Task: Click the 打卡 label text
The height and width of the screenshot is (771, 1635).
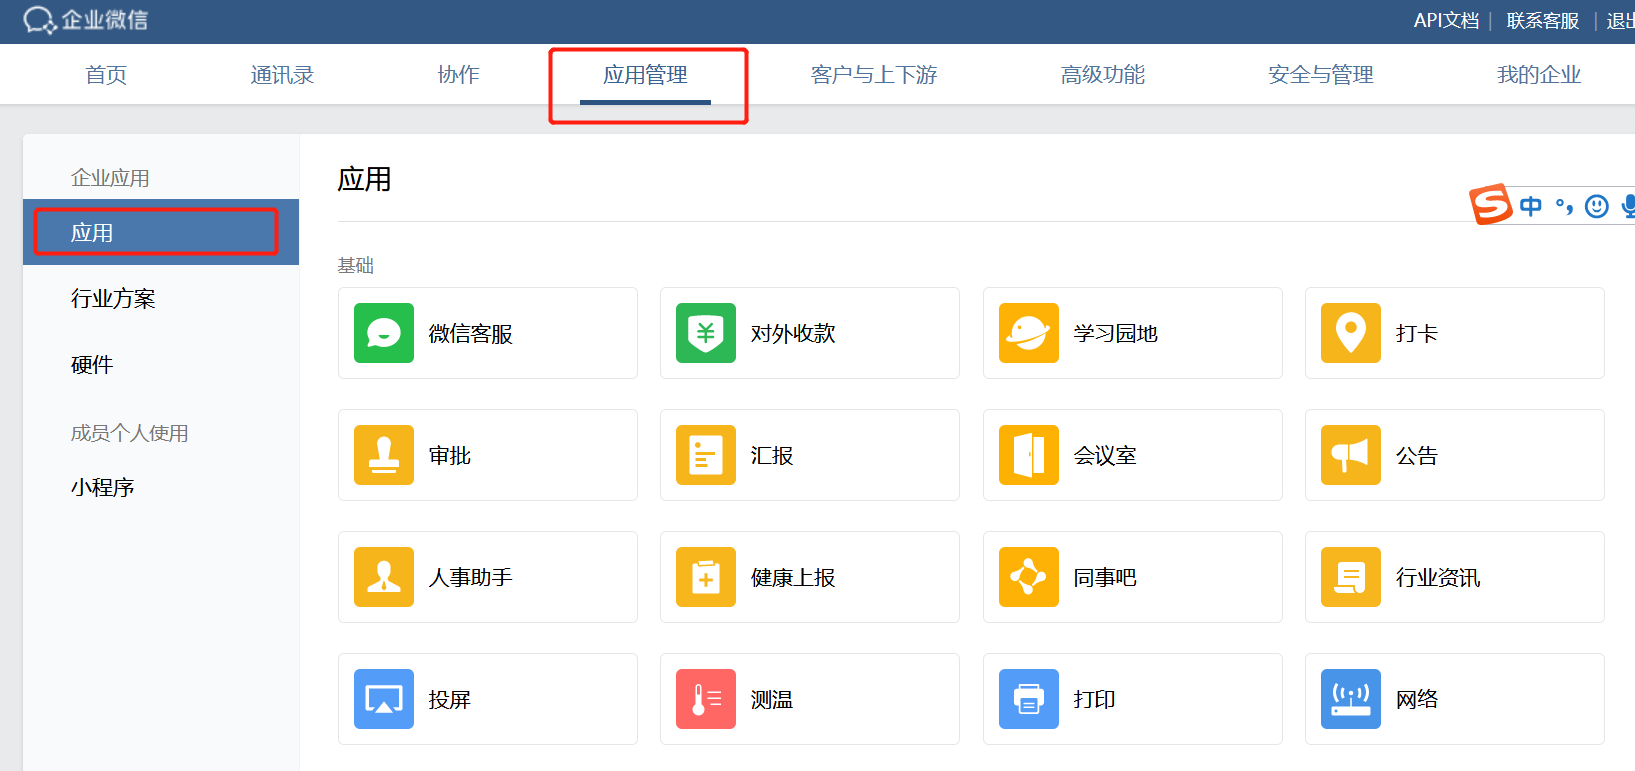Action: click(1417, 334)
